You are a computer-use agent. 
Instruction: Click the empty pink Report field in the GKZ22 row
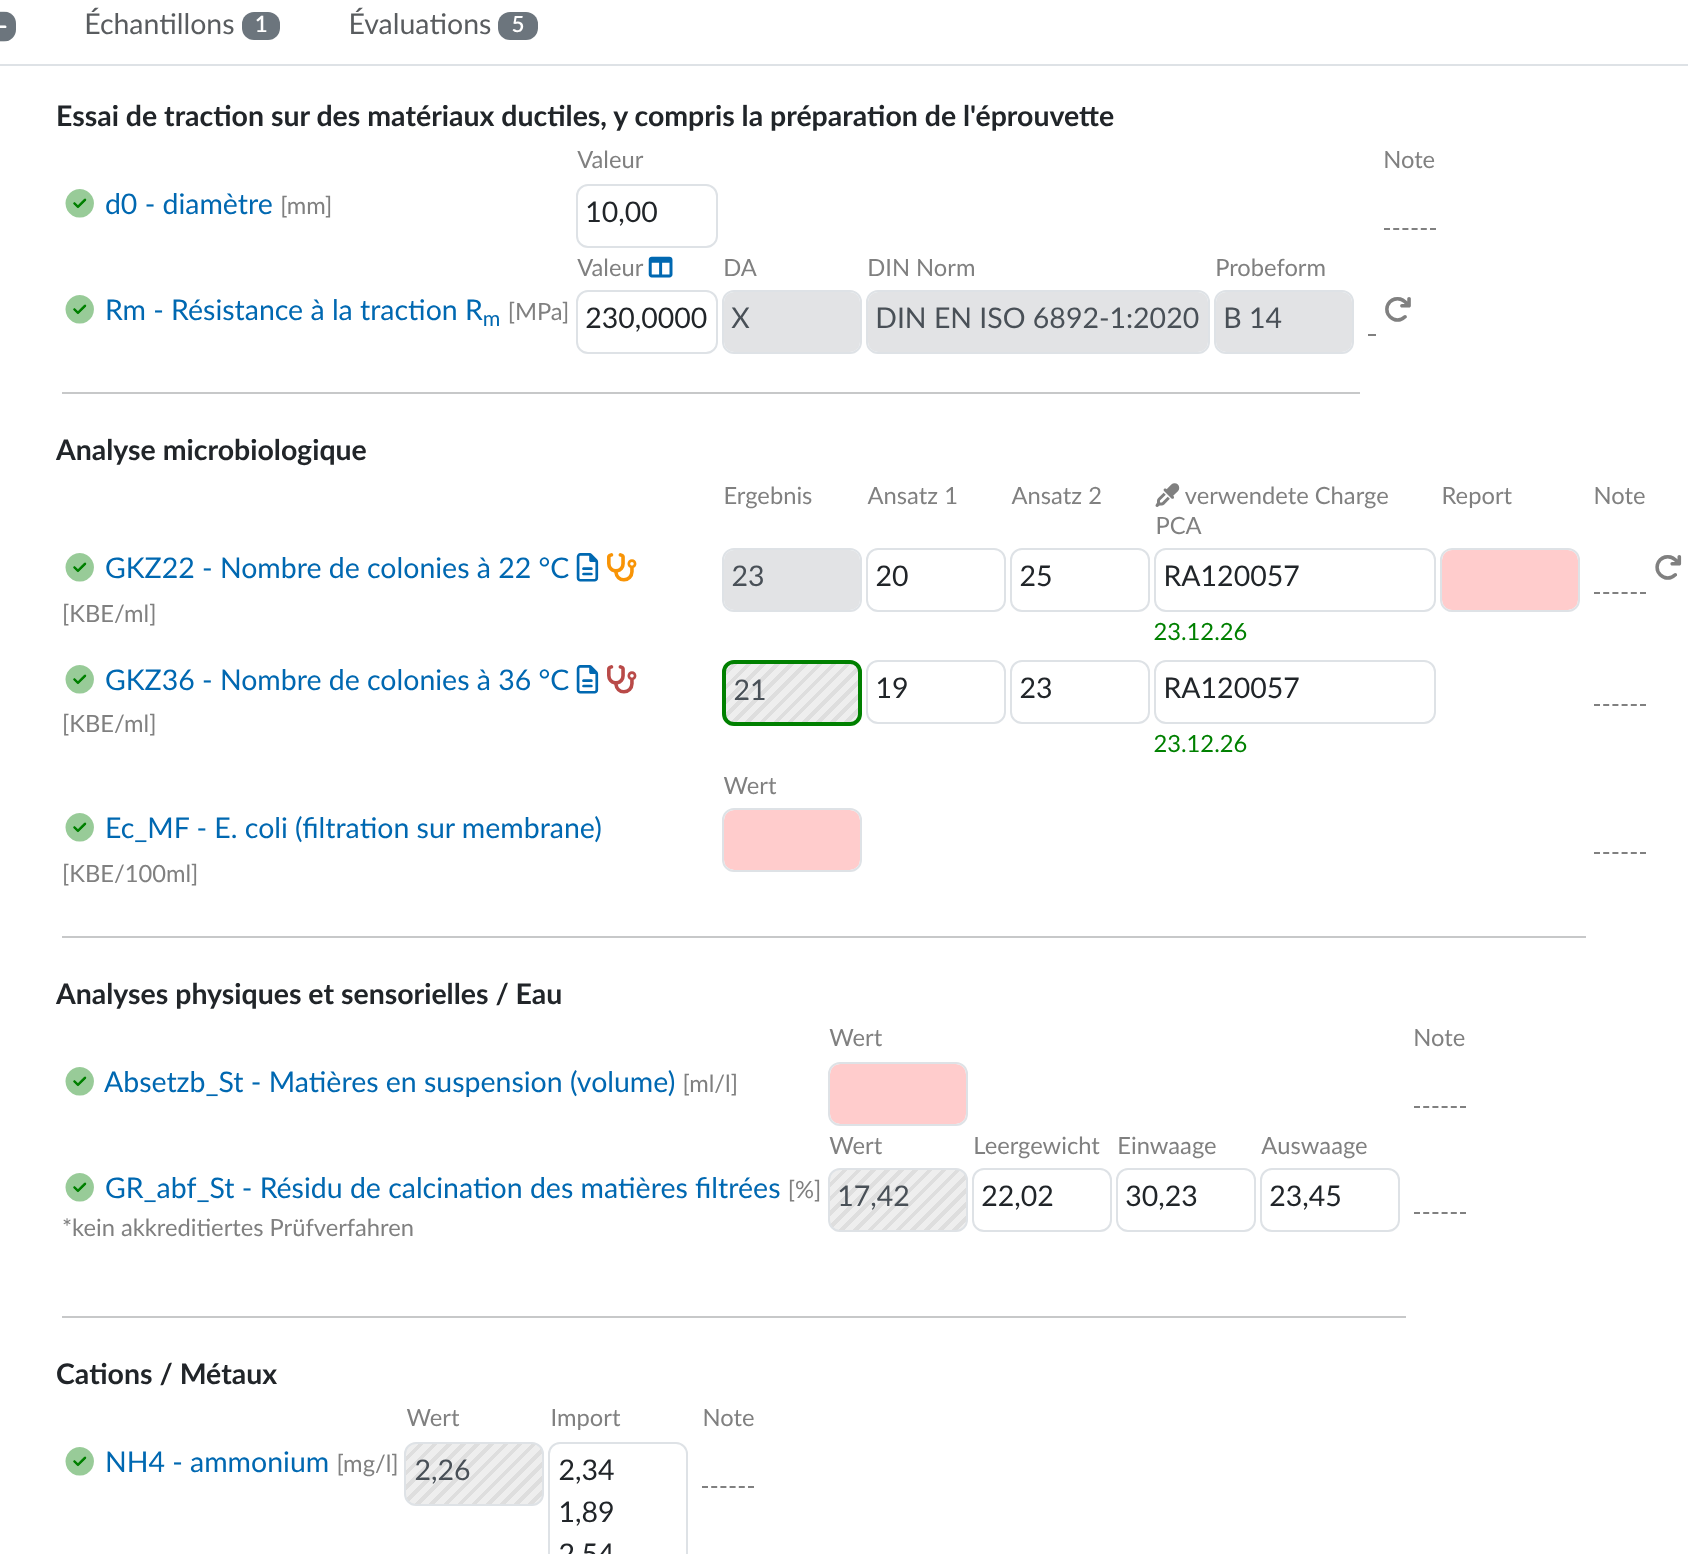click(1510, 579)
